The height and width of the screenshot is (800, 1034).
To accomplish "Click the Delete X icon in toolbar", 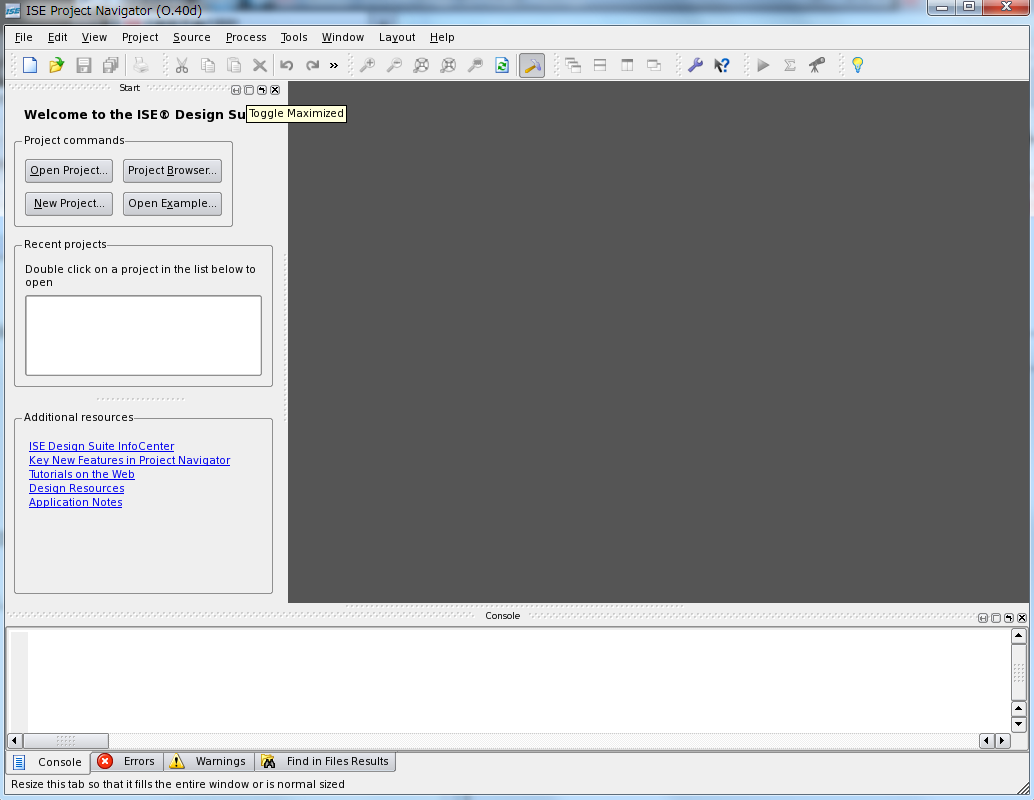I will [260, 65].
